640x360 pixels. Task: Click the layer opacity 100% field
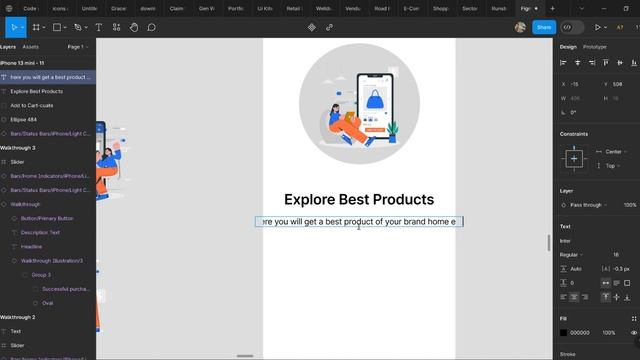(x=629, y=205)
